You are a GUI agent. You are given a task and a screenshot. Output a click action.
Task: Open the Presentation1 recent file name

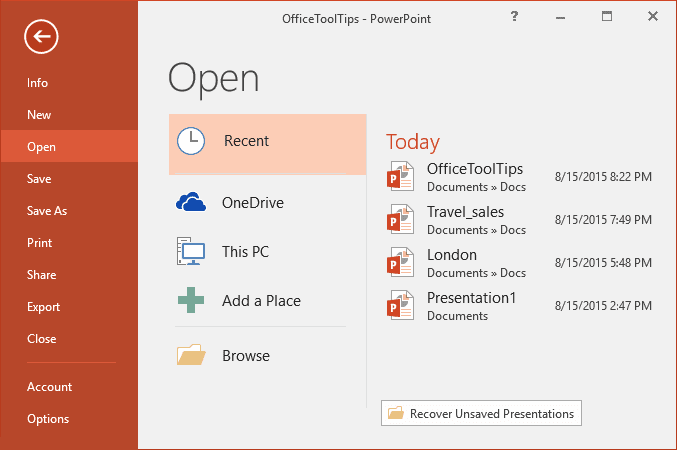[x=471, y=298]
